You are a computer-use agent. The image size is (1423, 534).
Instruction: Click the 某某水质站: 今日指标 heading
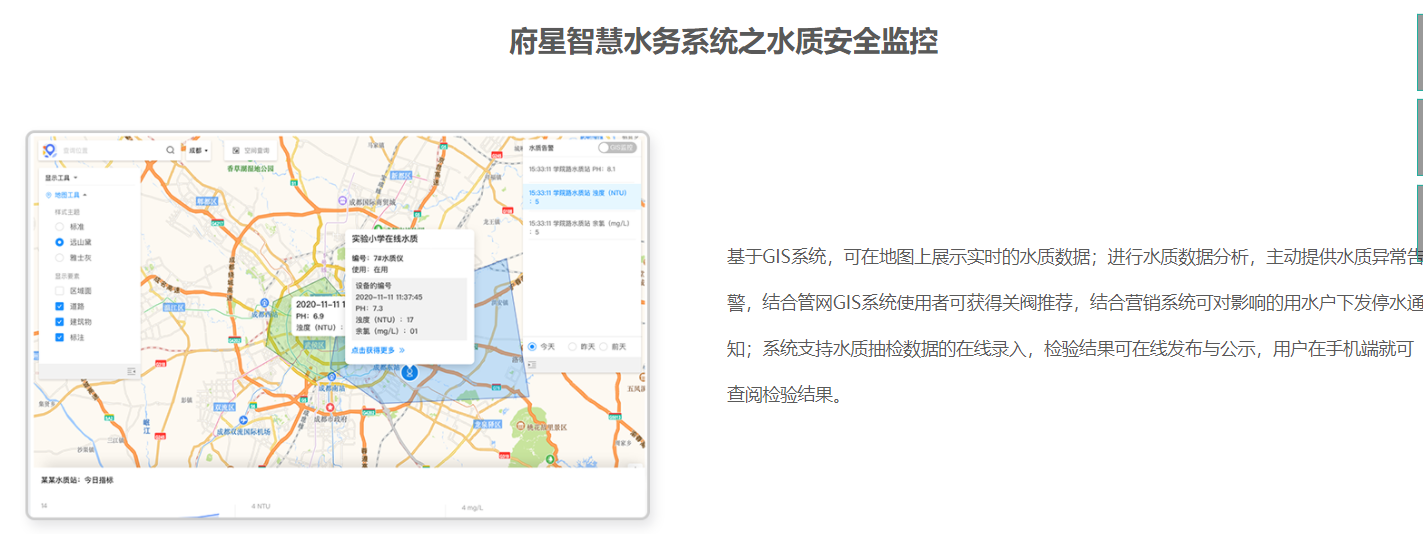[x=77, y=480]
